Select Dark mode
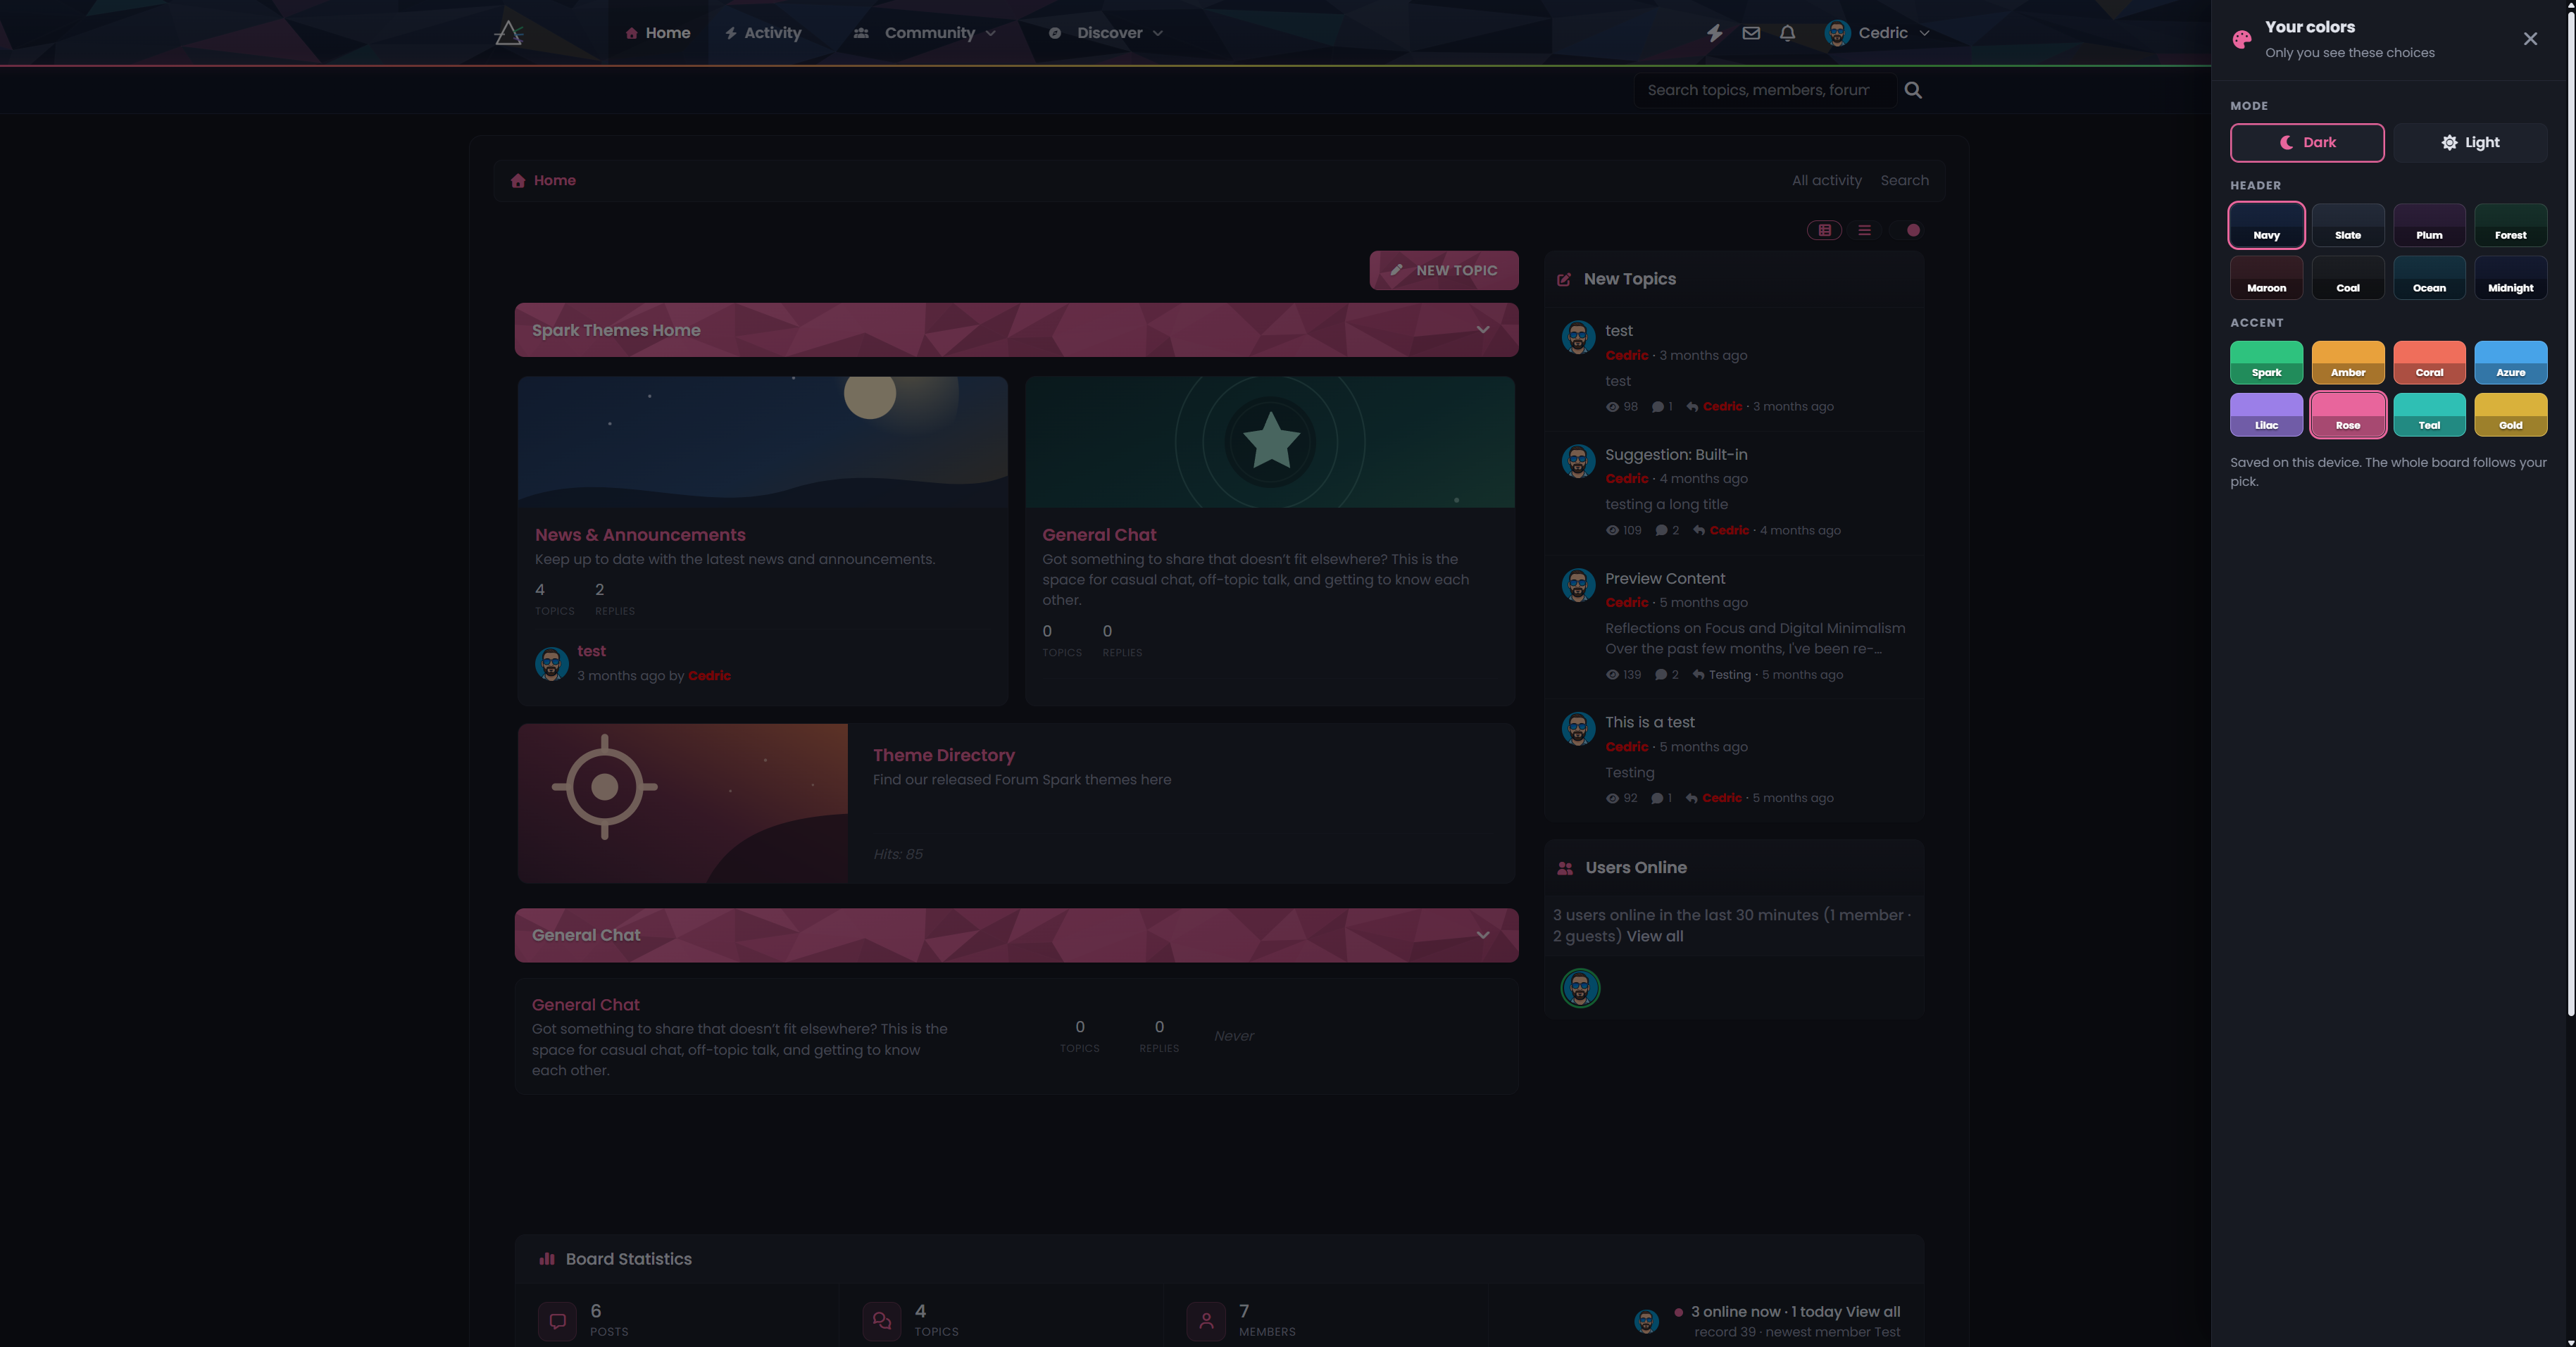The image size is (2576, 1347). point(2307,142)
